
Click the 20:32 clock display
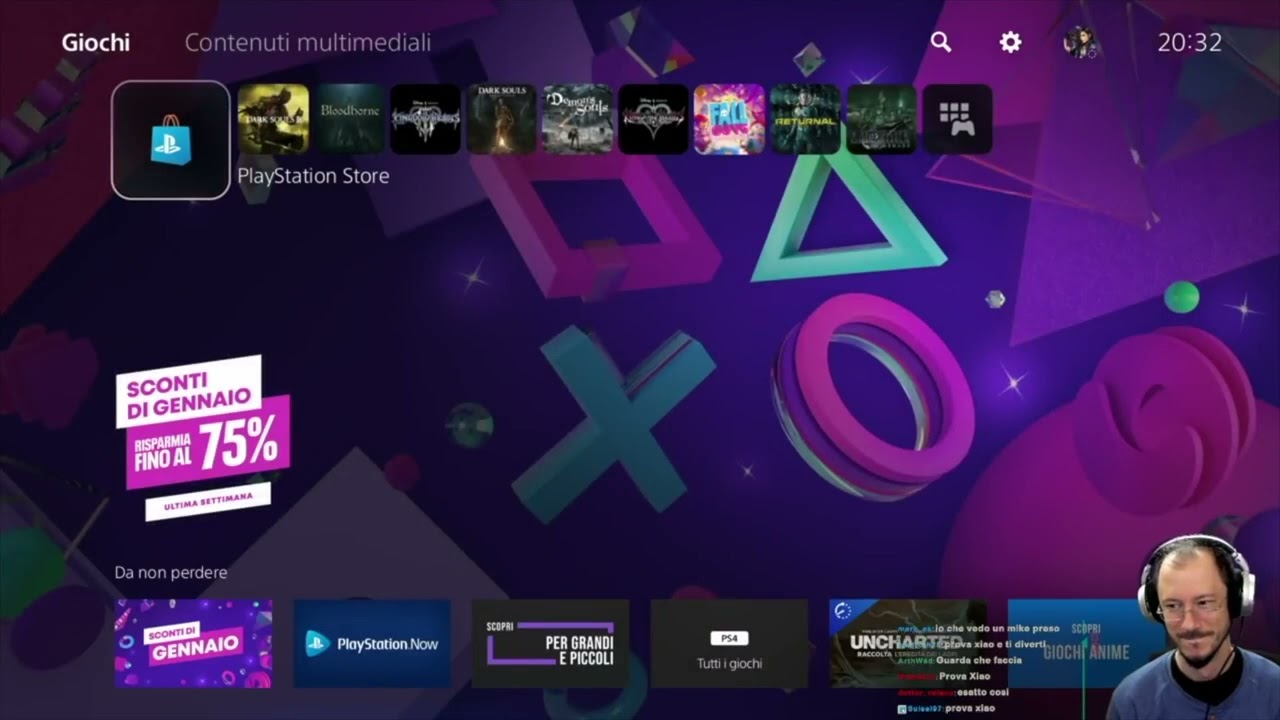1190,43
